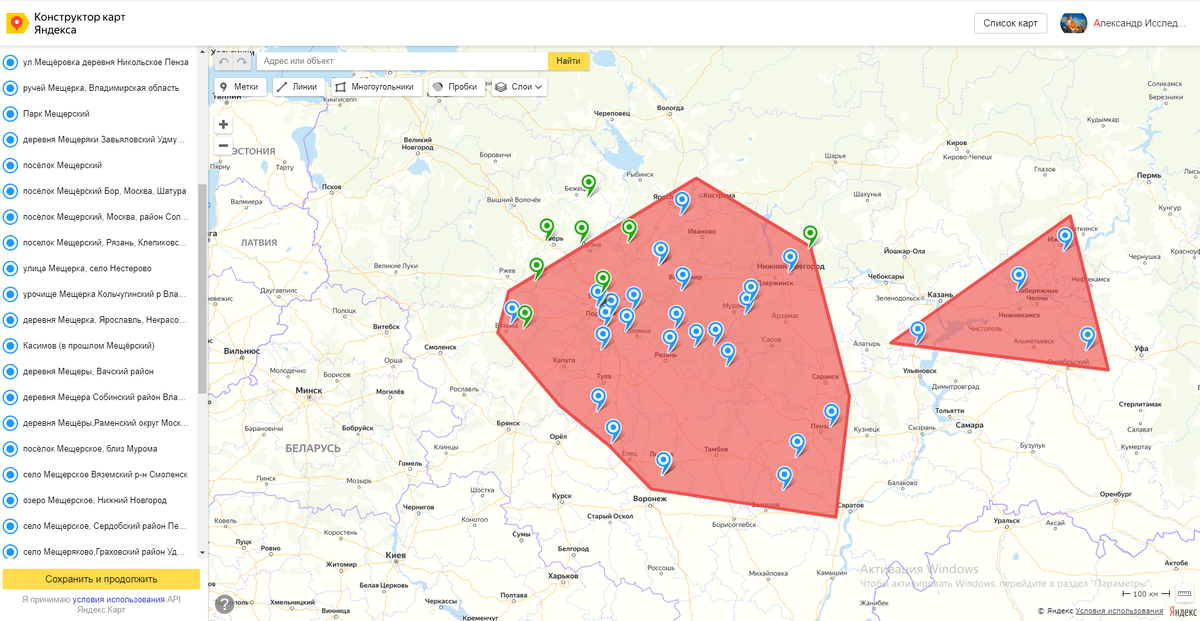
Task: Activate the ruler measurement tool
Action: click(1185, 593)
